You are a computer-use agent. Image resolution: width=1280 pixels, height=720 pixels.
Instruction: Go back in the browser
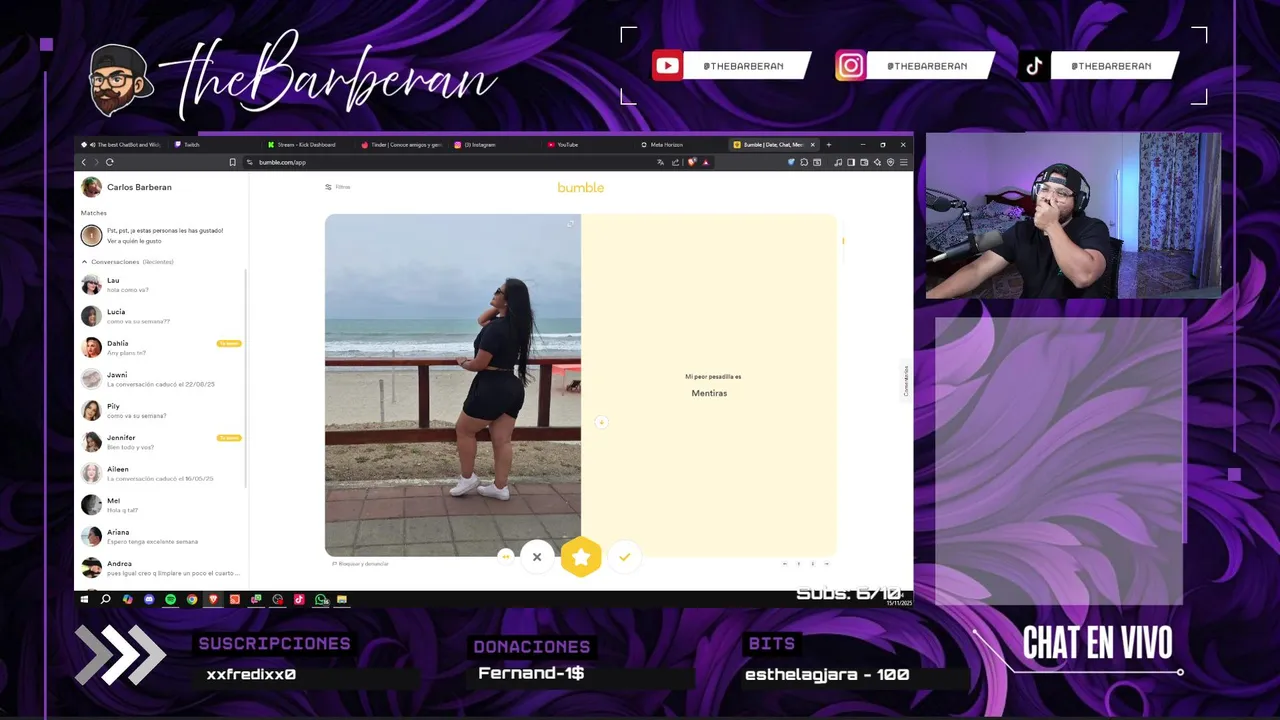tap(84, 162)
